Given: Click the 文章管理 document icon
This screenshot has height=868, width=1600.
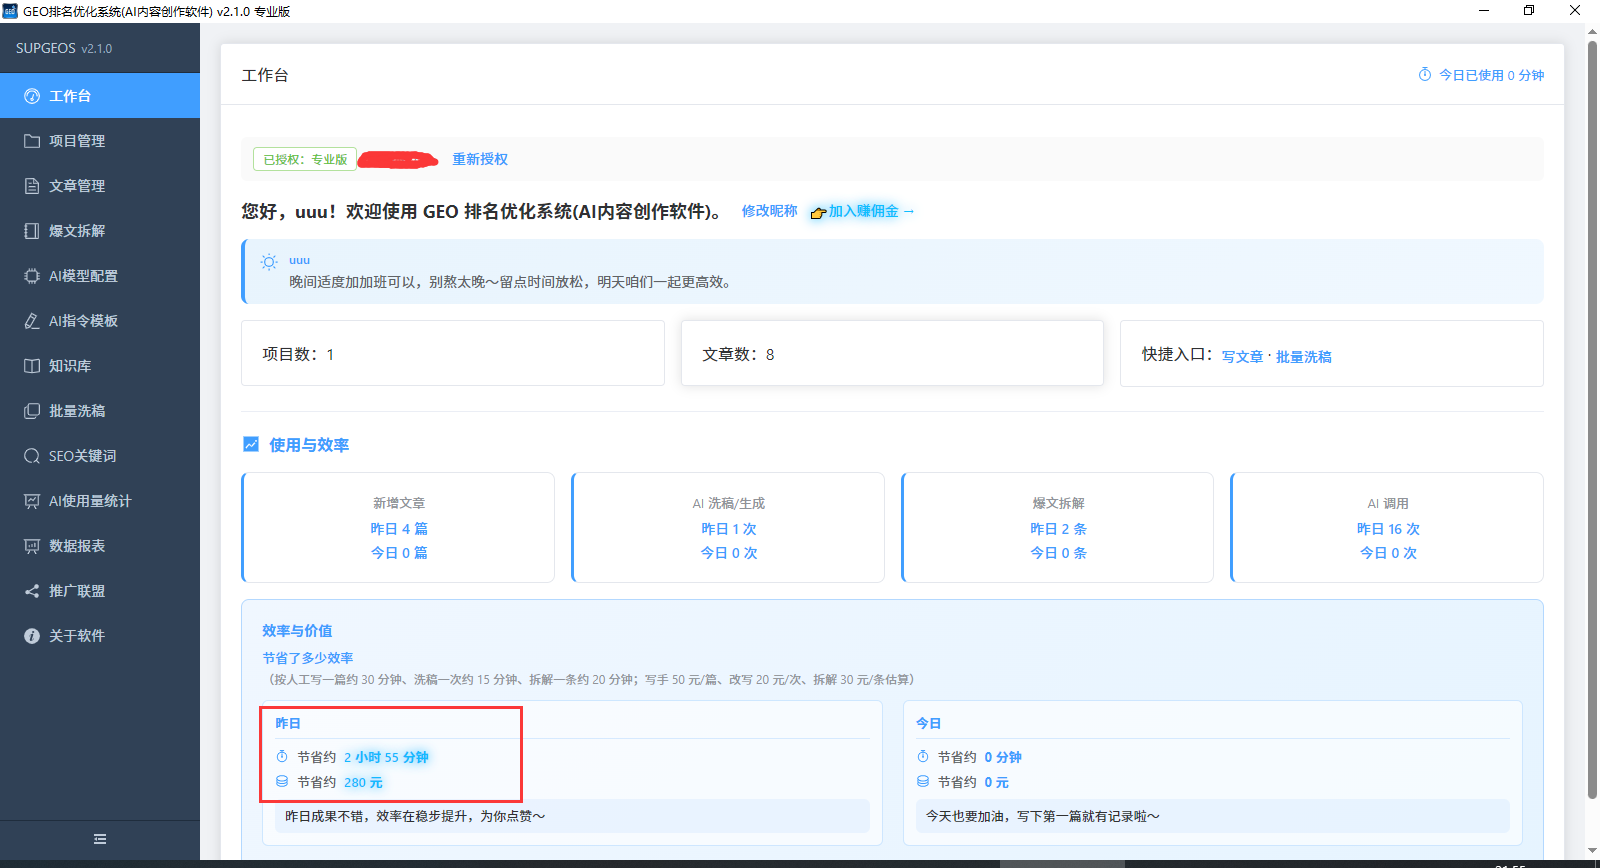Looking at the screenshot, I should (x=32, y=186).
